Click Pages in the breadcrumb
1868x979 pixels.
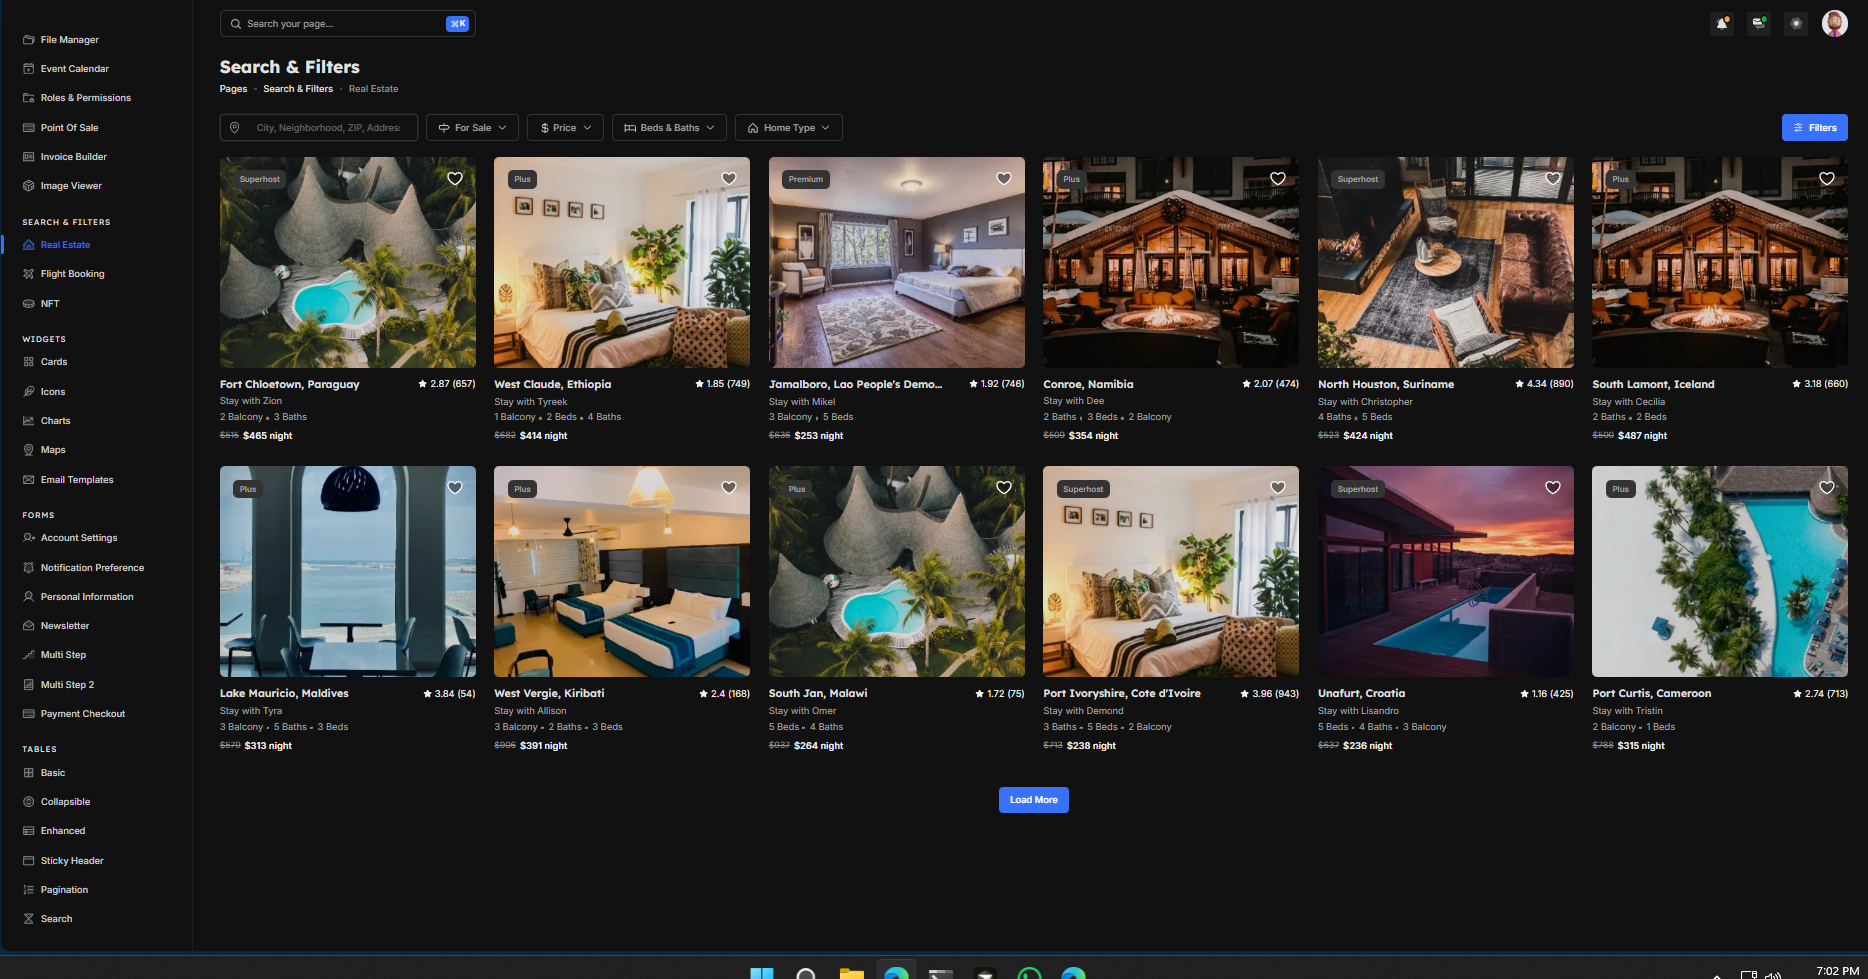click(x=233, y=89)
